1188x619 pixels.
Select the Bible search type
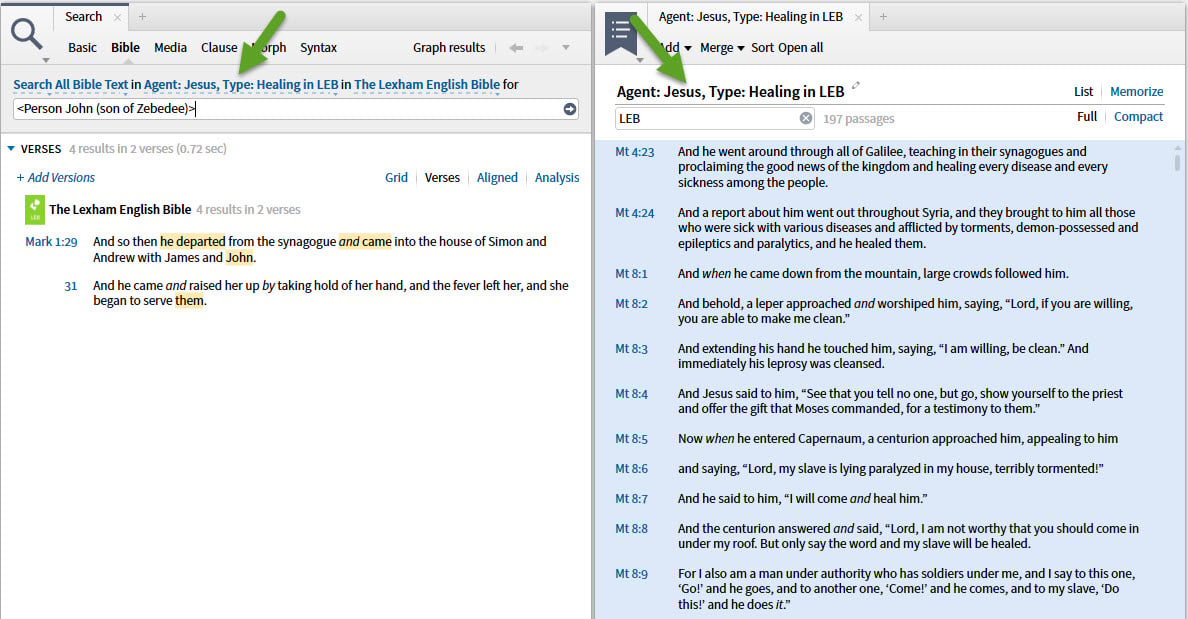pyautogui.click(x=125, y=48)
